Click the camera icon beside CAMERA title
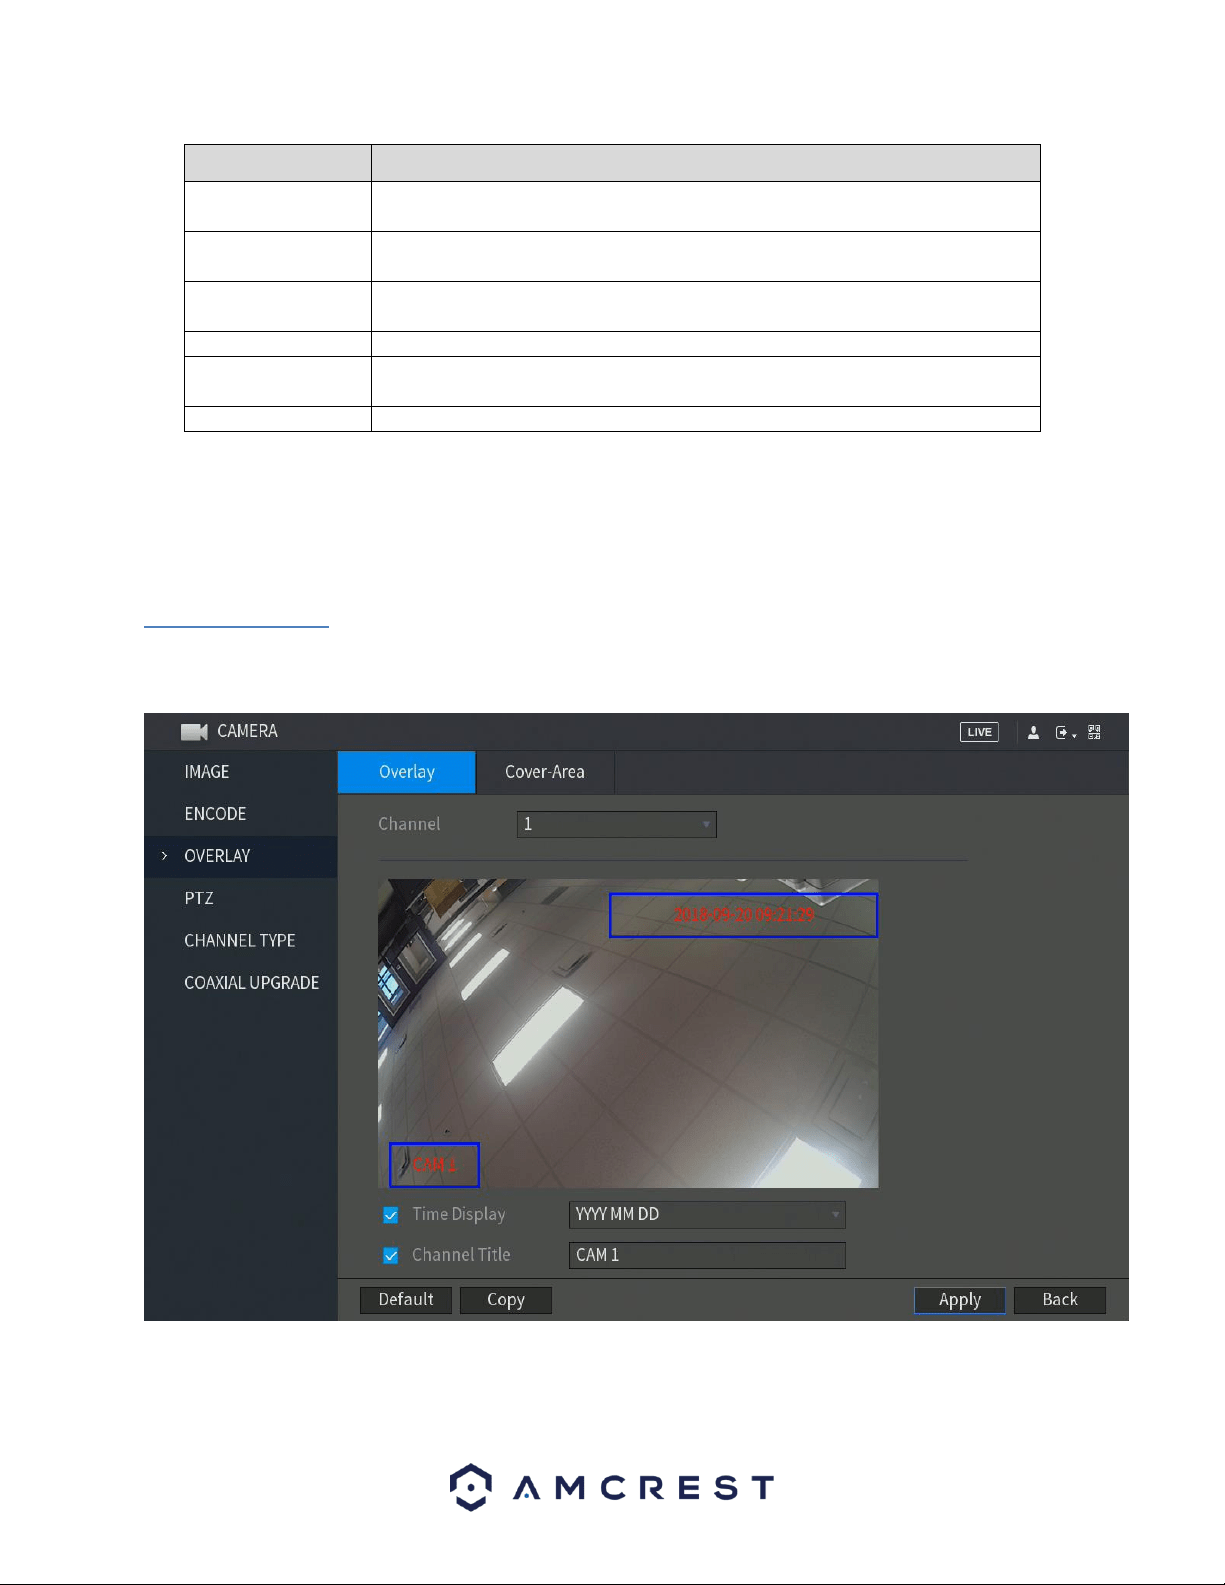This screenshot has height=1585, width=1225. click(x=194, y=732)
